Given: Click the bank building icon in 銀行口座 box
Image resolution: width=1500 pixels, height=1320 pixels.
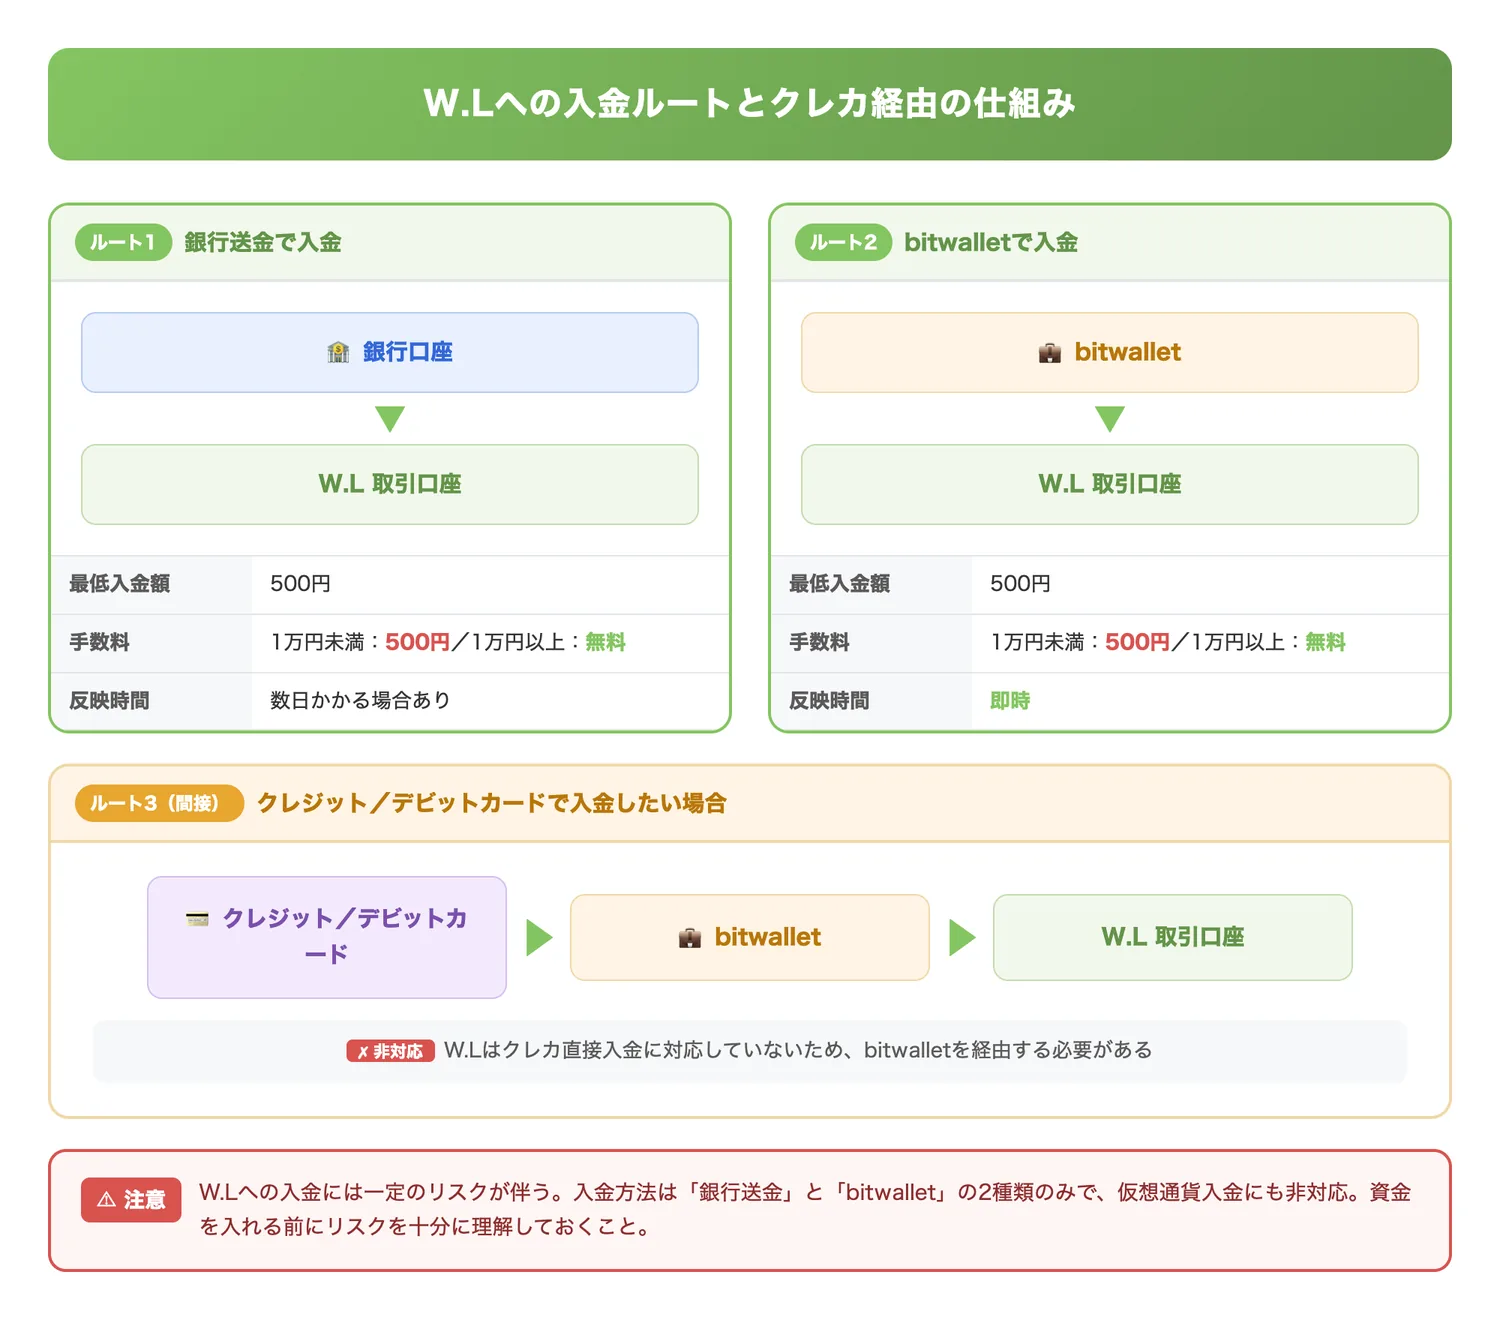Looking at the screenshot, I should (x=338, y=352).
